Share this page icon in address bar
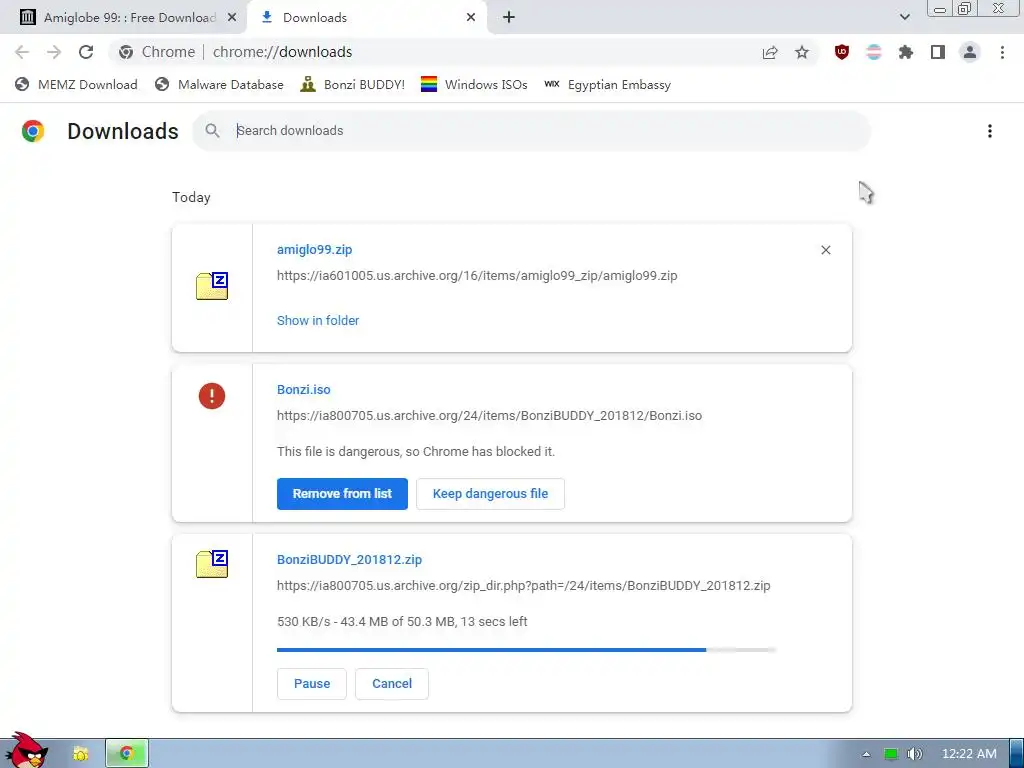This screenshot has width=1024, height=768. pos(770,52)
